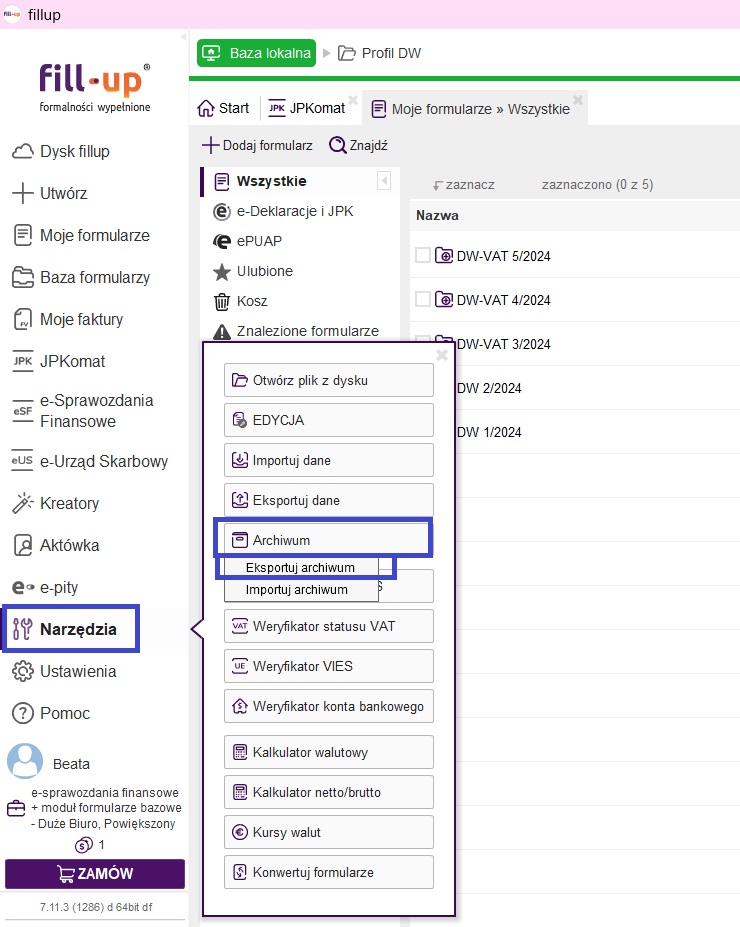Open the Kosz trash folder
The height and width of the screenshot is (927, 740).
pyautogui.click(x=251, y=301)
